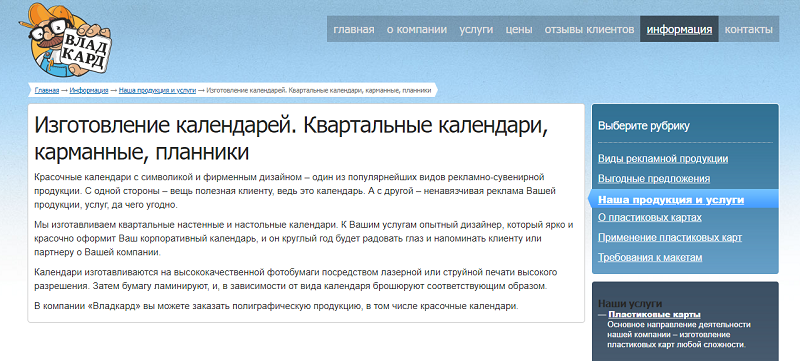Click the Выберите рубрику sidebar heading
Screen dimensions: 800x361
point(643,126)
